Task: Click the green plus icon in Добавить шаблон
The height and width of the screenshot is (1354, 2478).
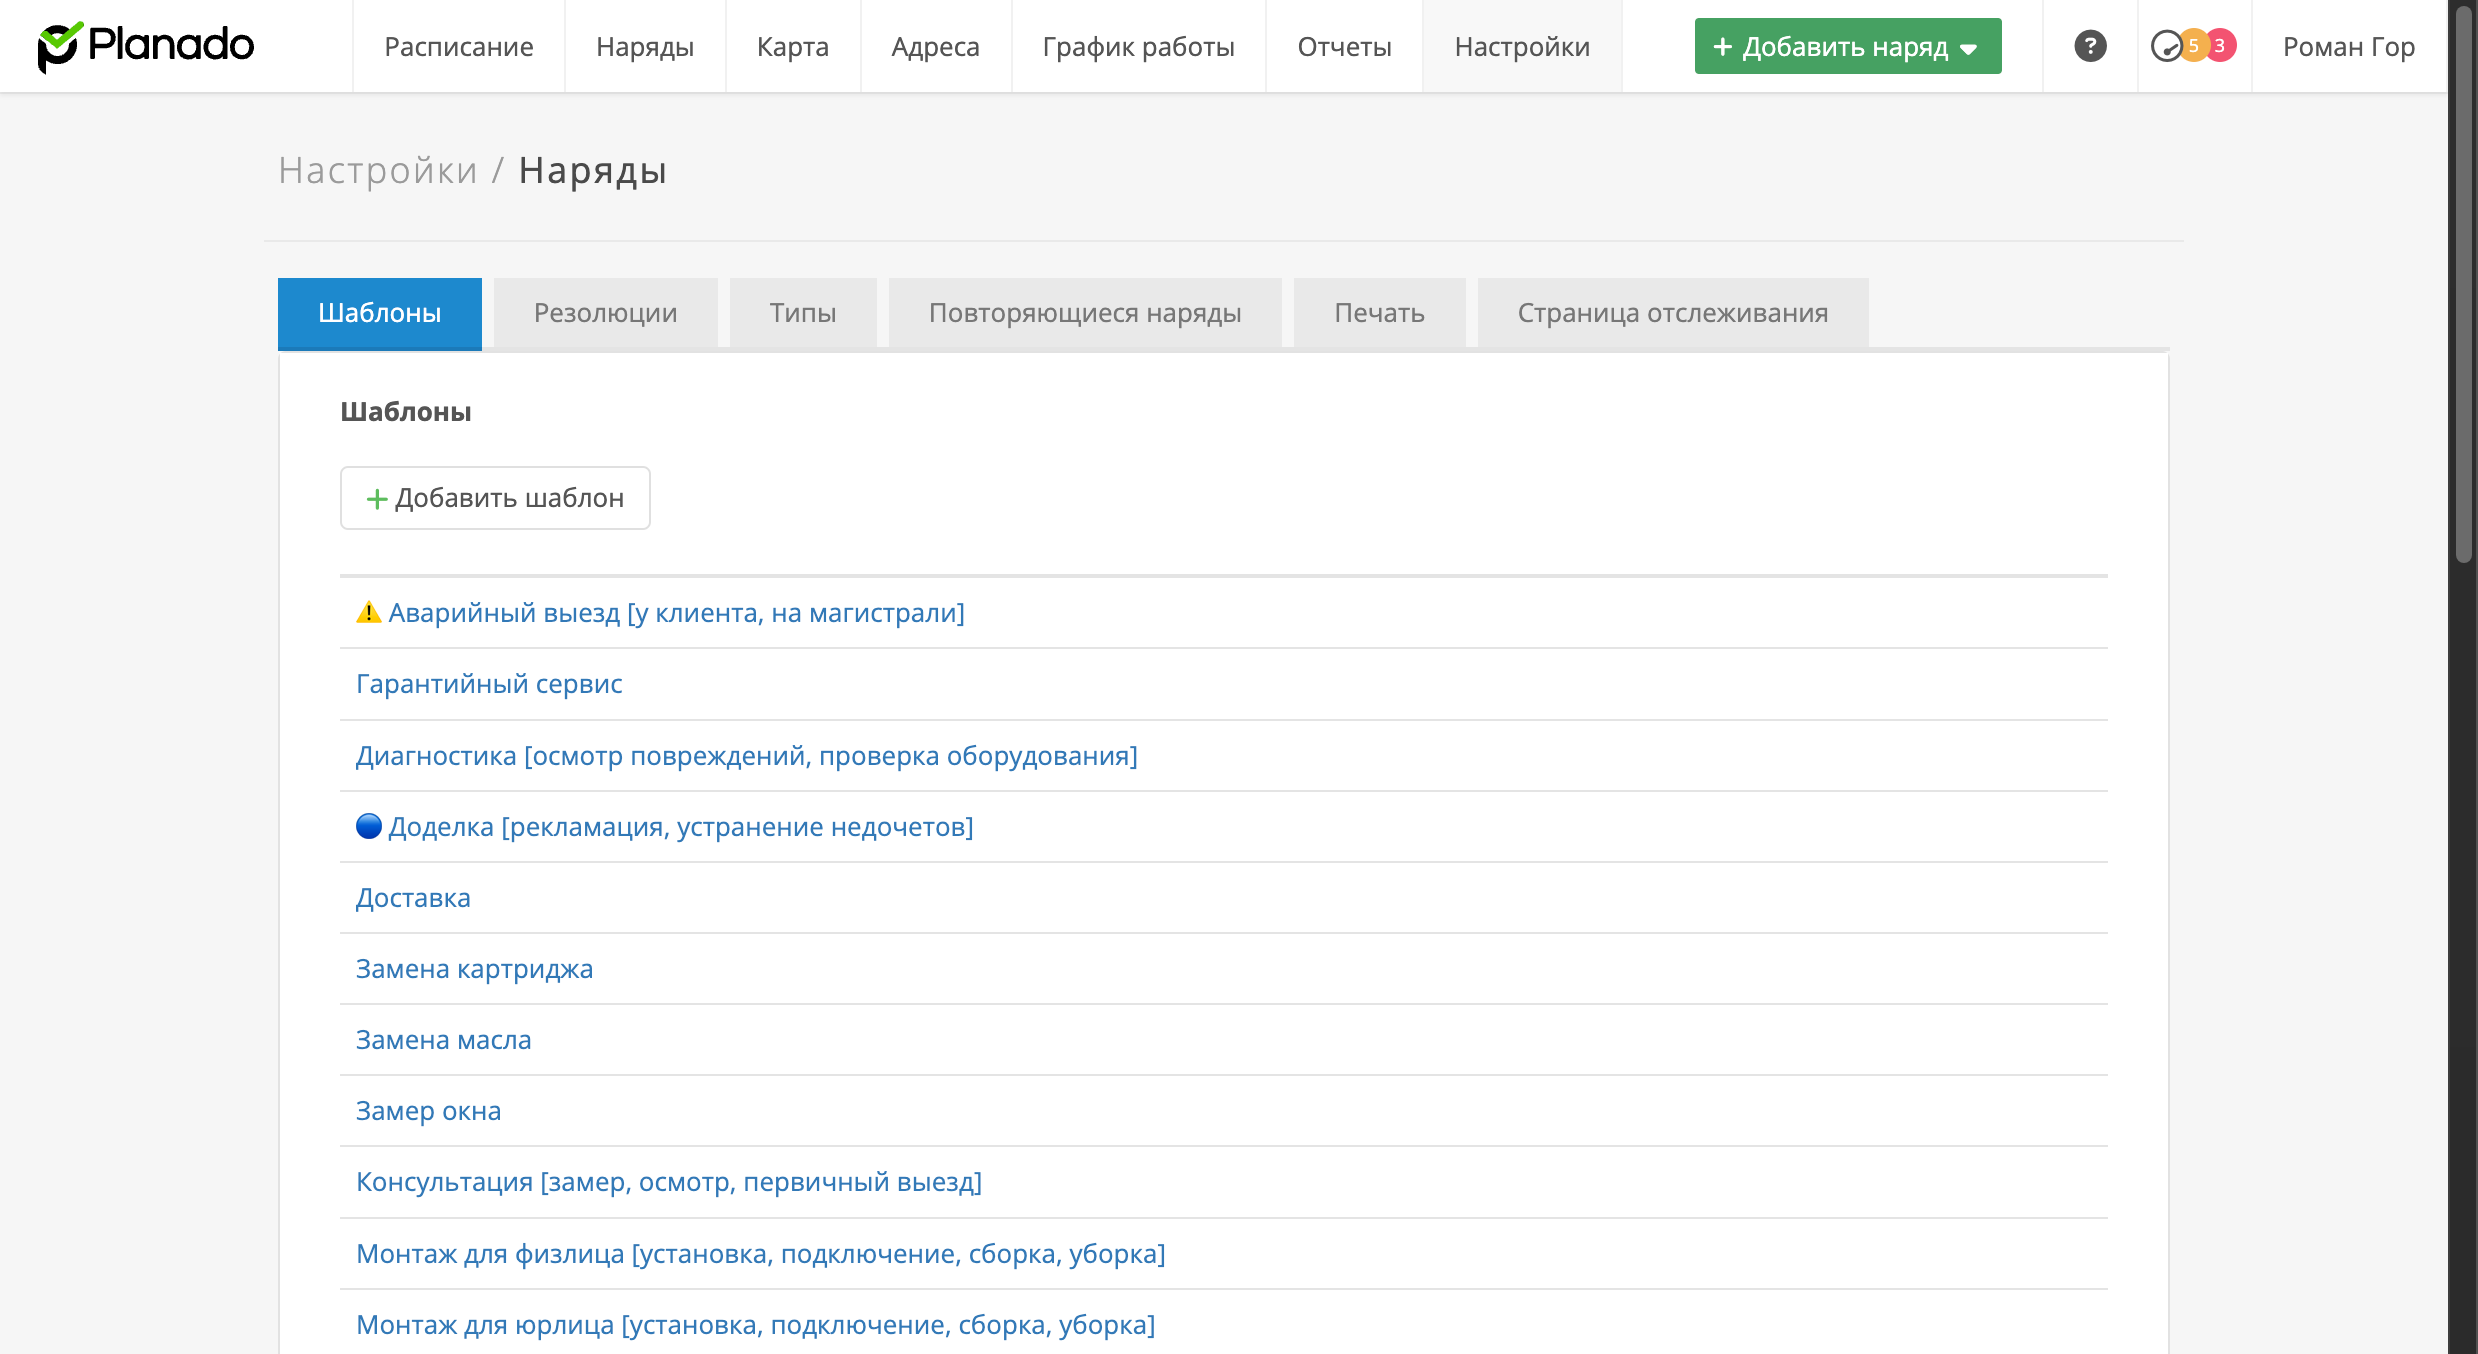Action: [x=376, y=498]
